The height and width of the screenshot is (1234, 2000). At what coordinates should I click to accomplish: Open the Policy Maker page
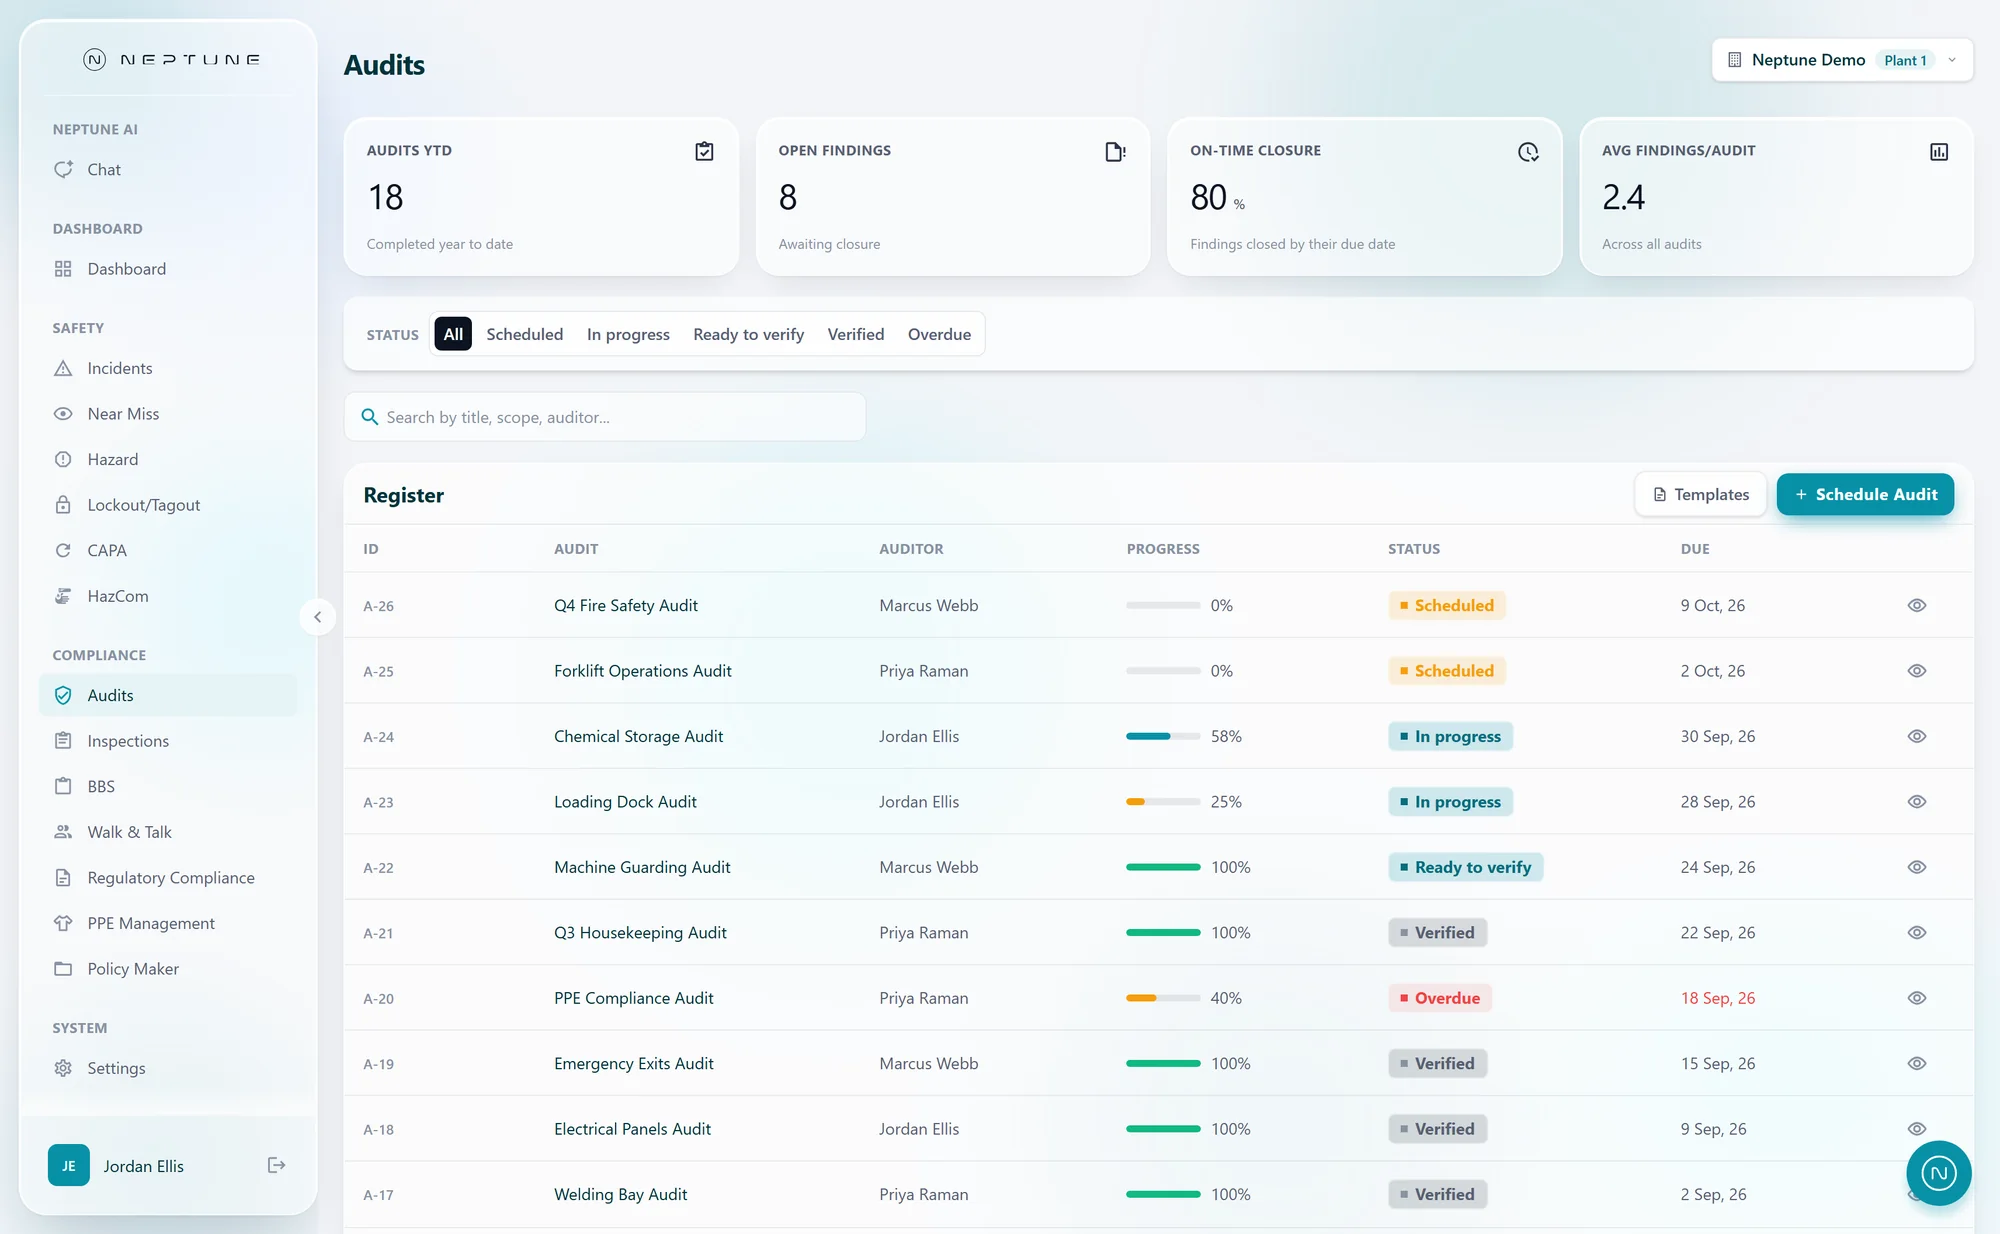[168, 969]
